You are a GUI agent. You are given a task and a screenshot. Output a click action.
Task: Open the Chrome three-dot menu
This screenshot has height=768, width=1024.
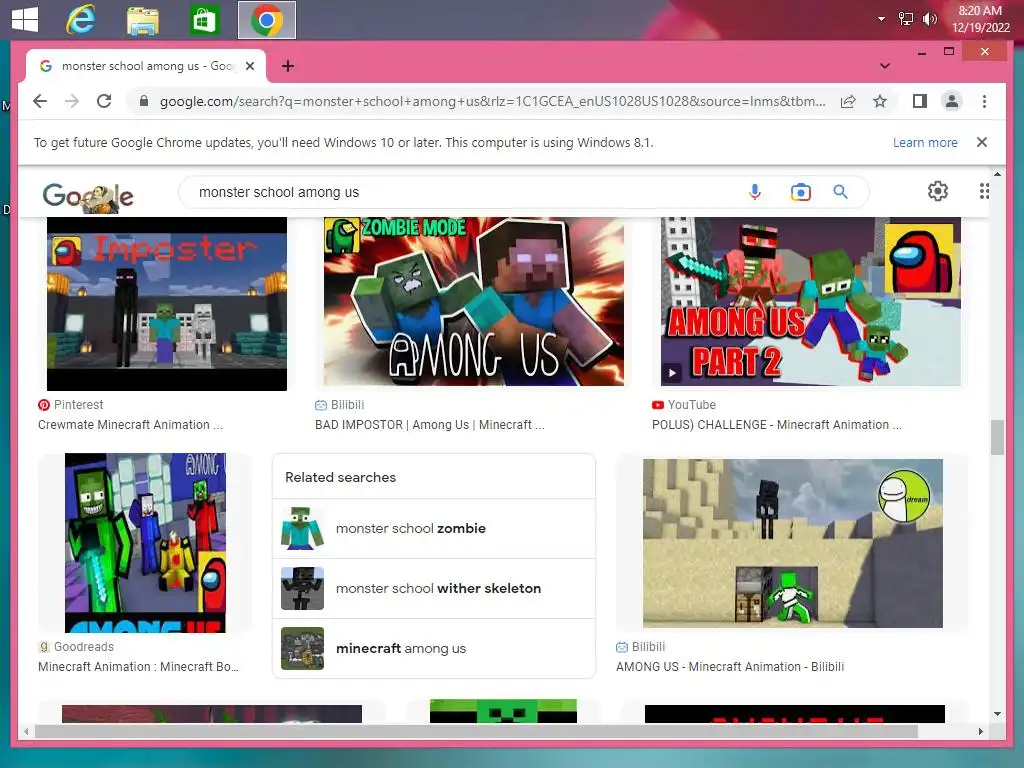pyautogui.click(x=984, y=101)
